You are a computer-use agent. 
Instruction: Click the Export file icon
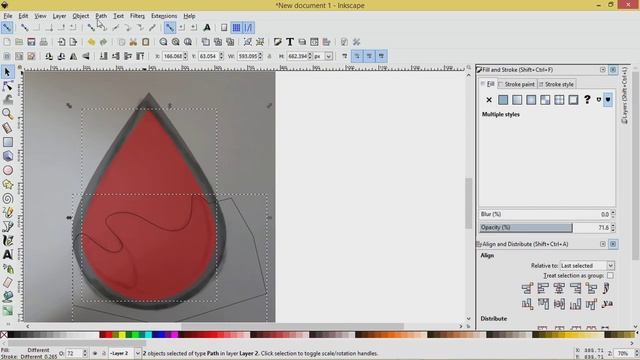pos(73,42)
